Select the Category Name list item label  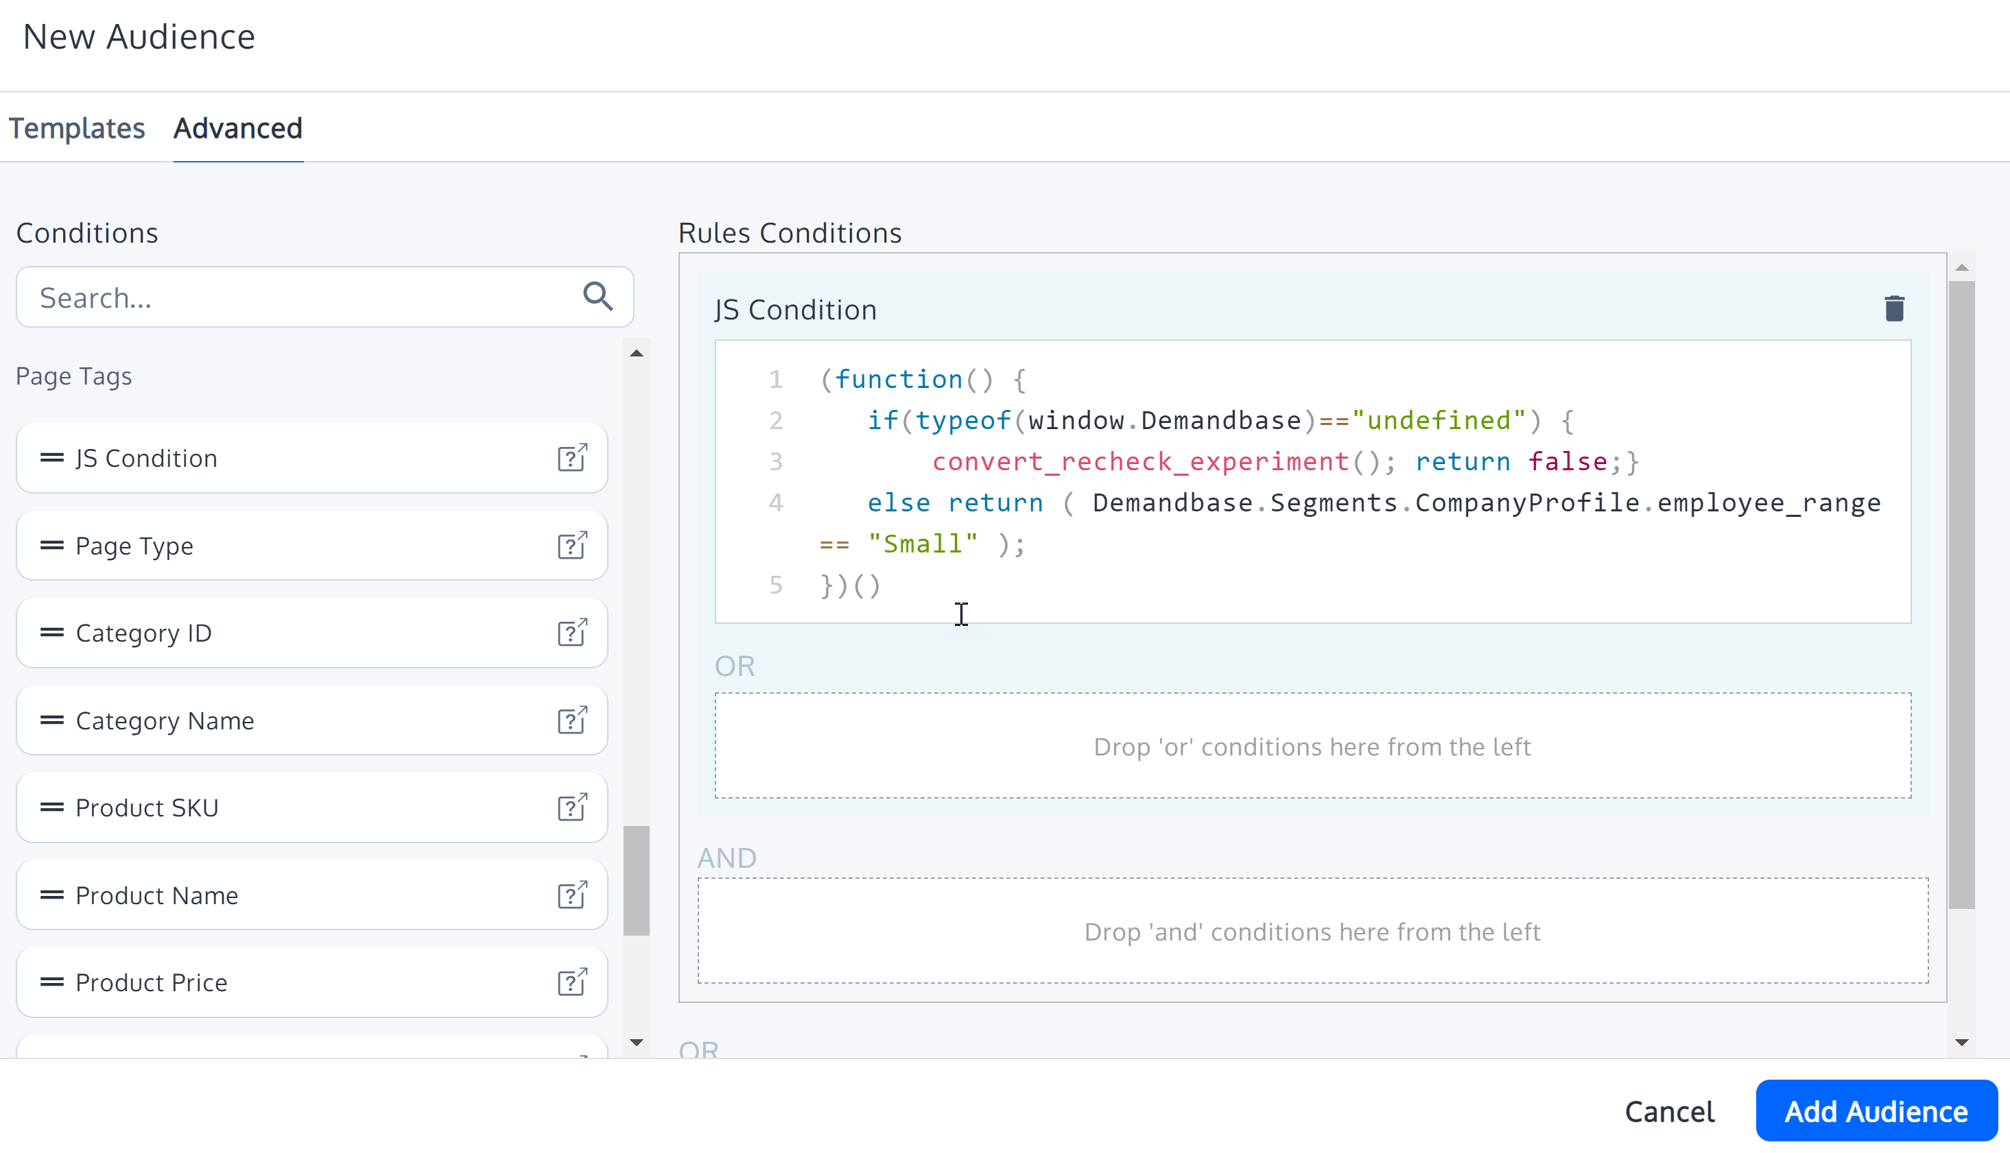(164, 721)
